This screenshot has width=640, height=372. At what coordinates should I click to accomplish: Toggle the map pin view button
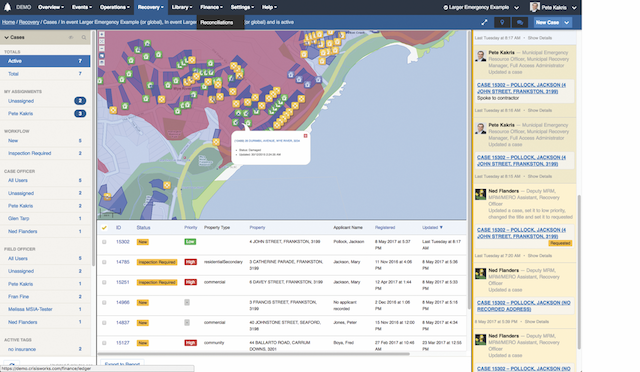point(502,22)
